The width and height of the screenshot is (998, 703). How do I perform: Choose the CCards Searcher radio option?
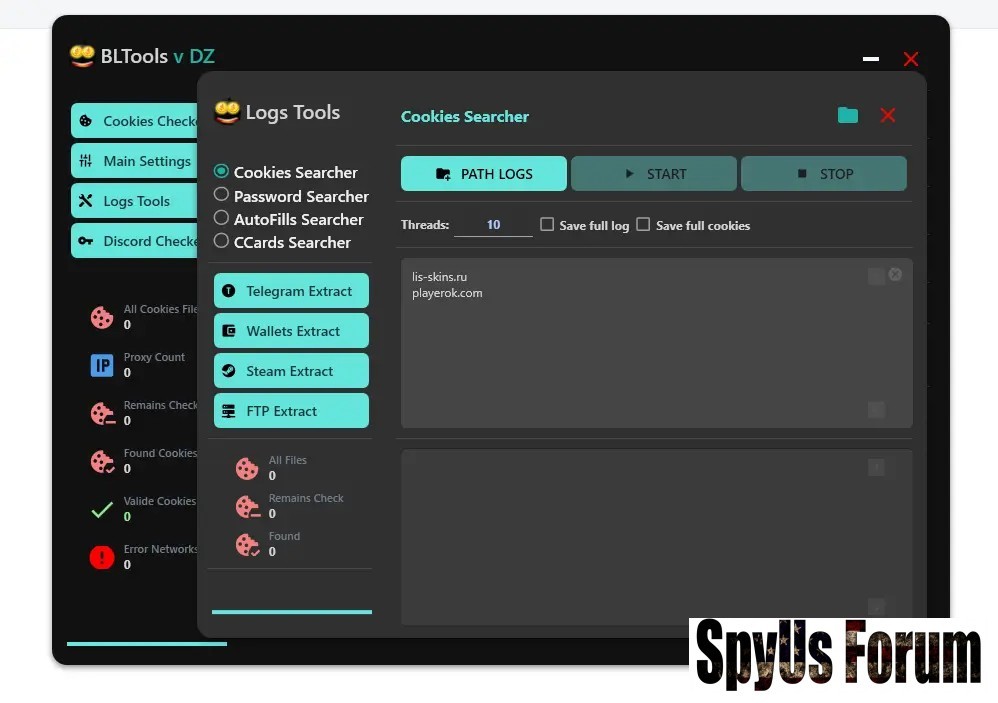click(x=222, y=241)
